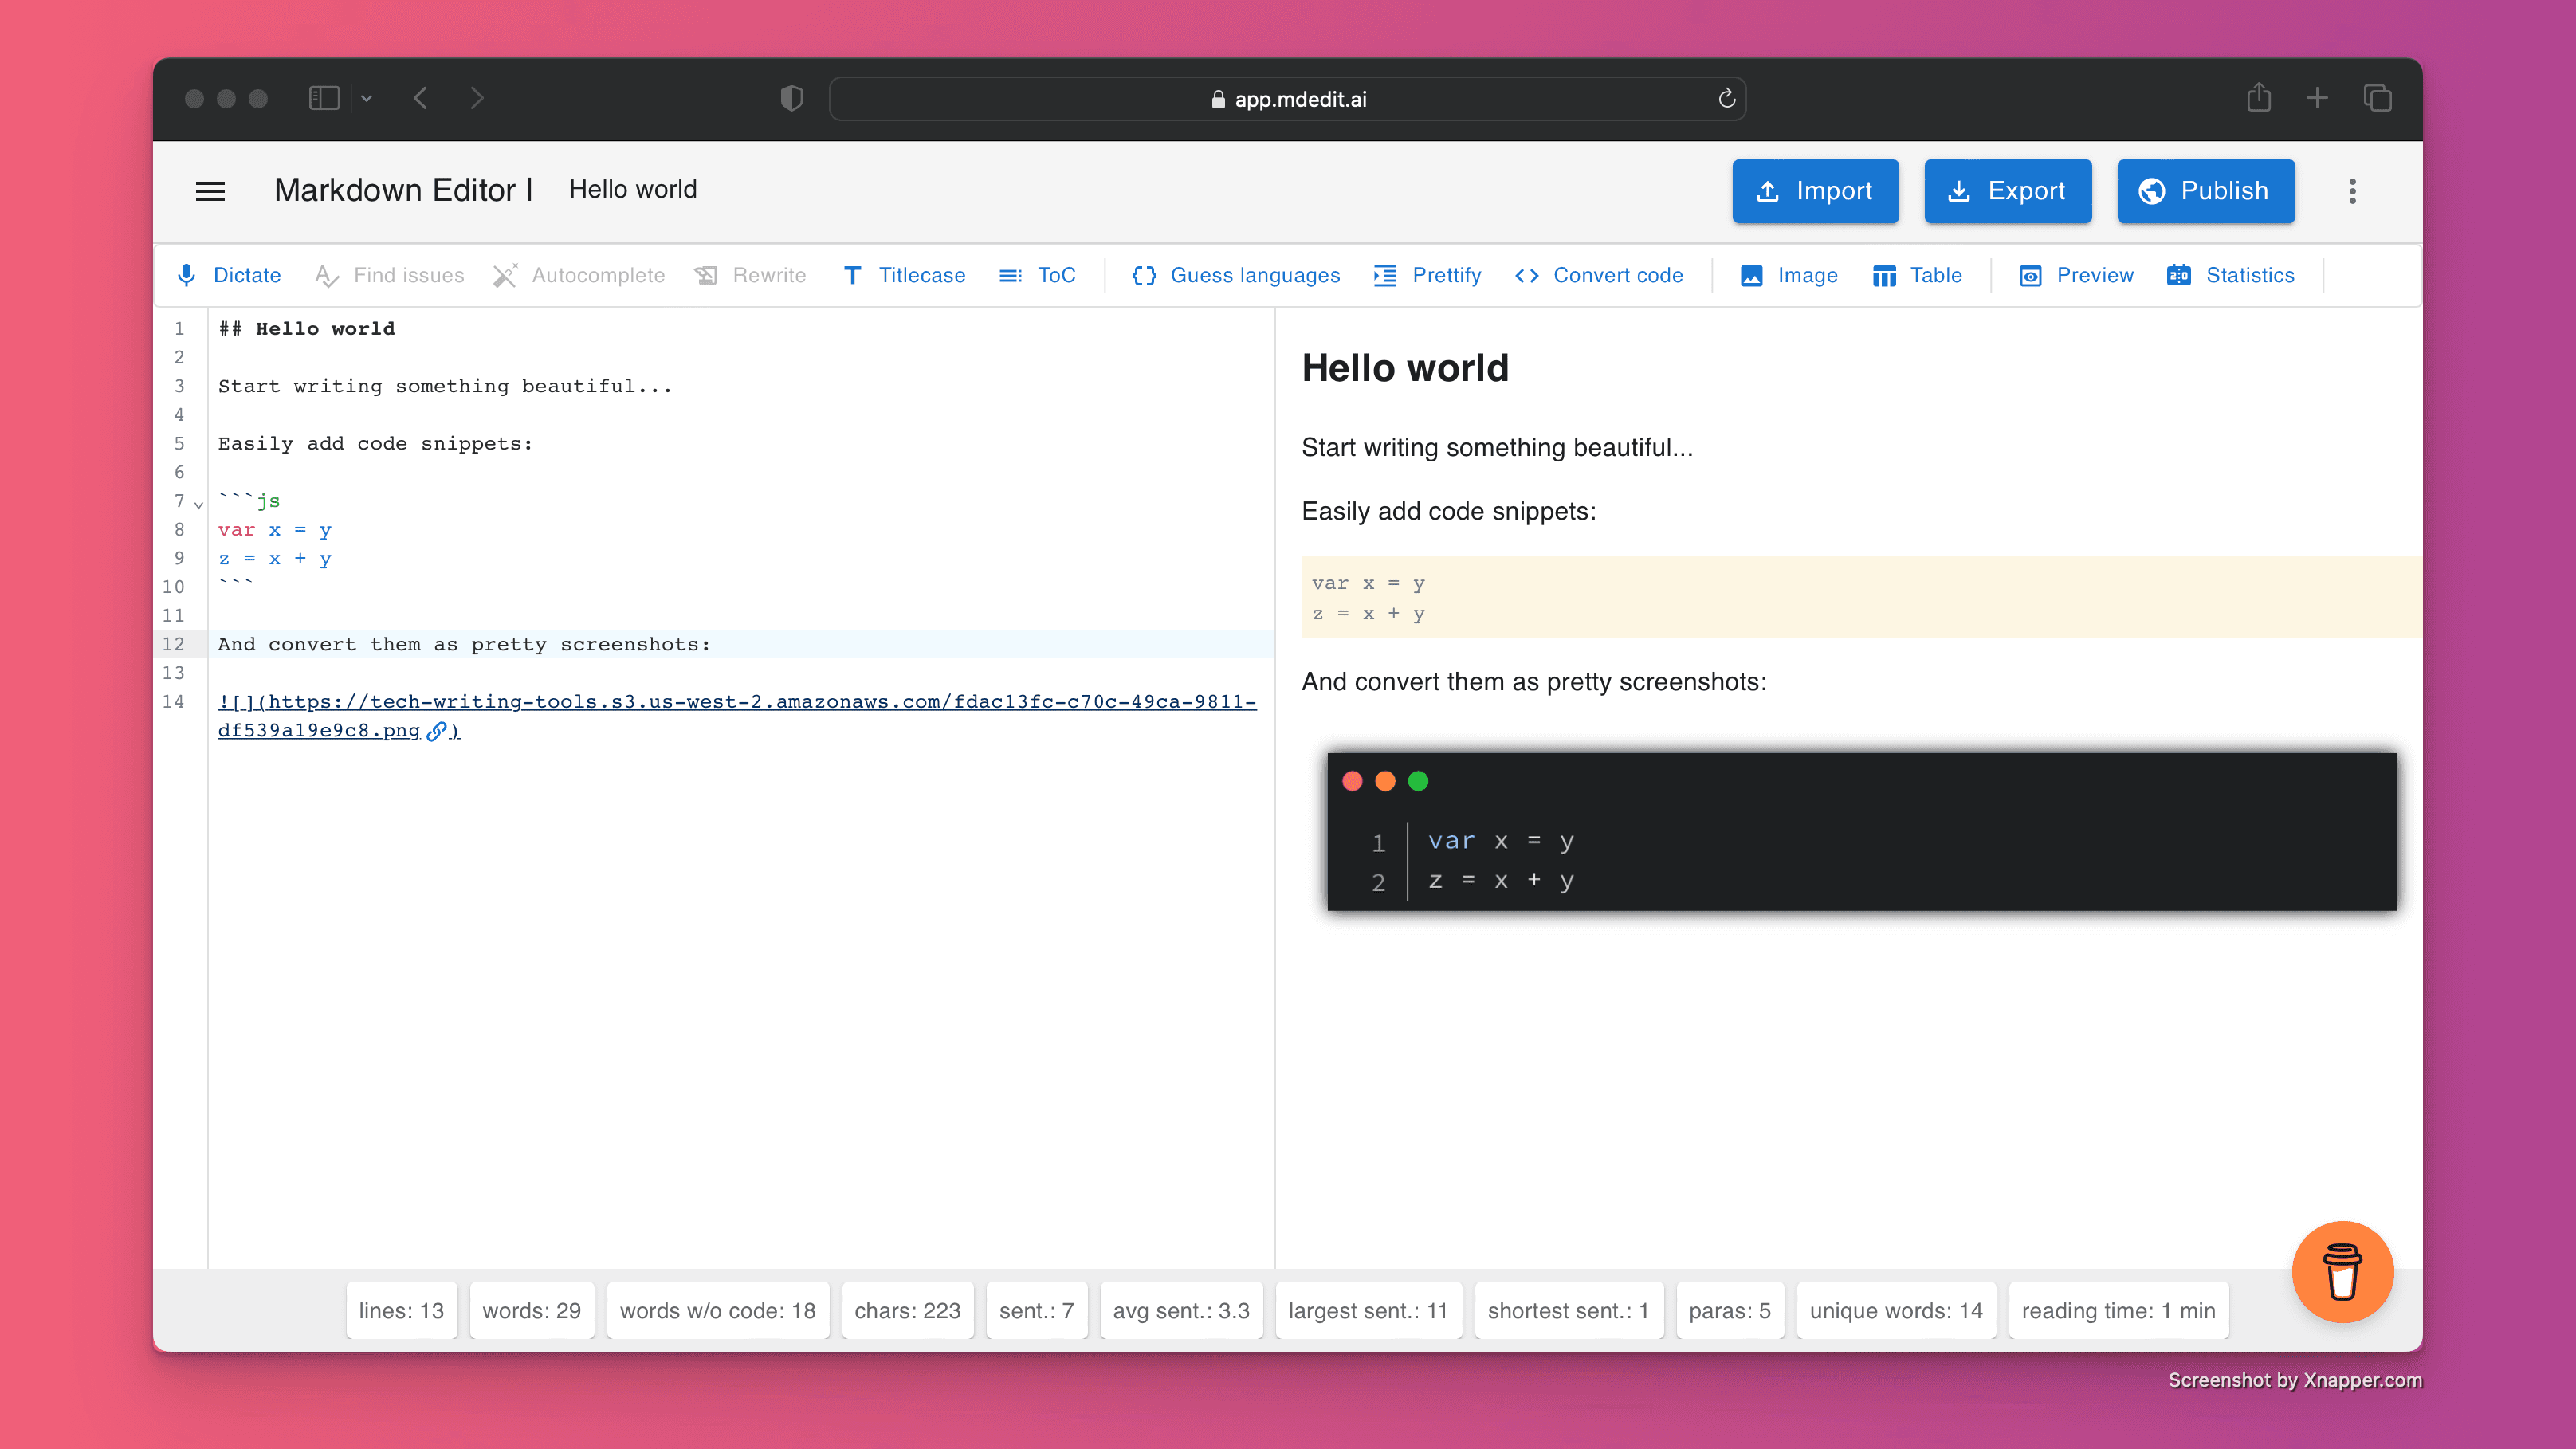The image size is (2576, 1449).
Task: Enable the Rewrite assistant
Action: tap(752, 276)
